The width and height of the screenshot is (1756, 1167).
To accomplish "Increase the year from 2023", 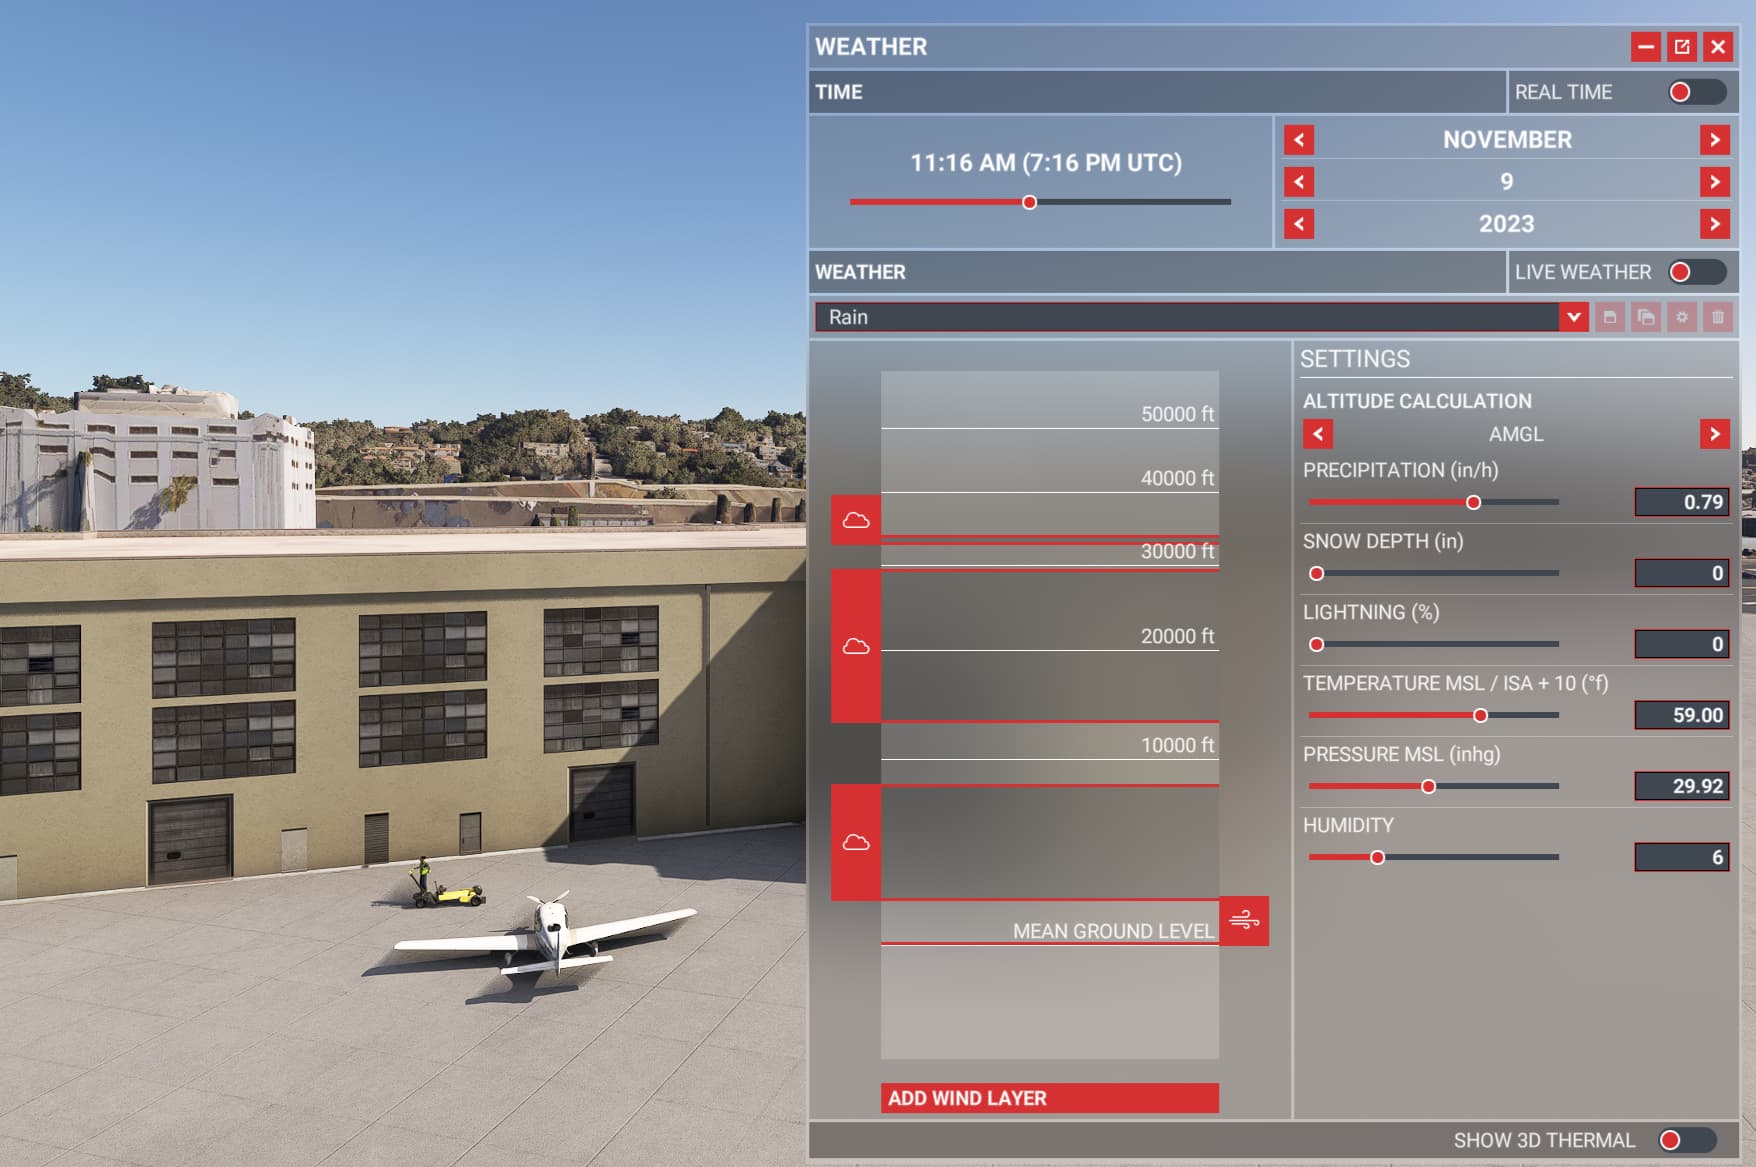I will [1715, 224].
